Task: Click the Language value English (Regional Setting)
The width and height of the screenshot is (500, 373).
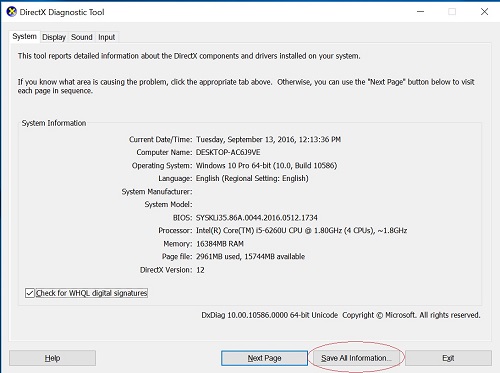Action: [252, 178]
